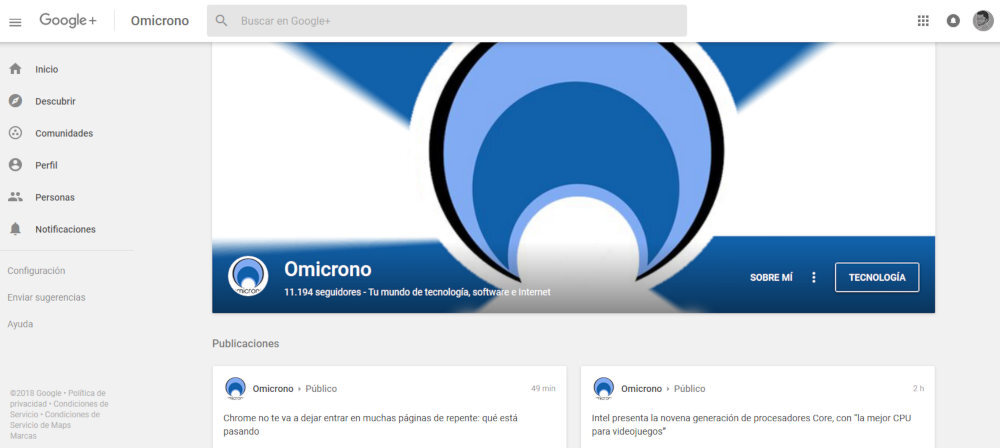Screen dimensions: 1000x448
Task: Click Público label on the Intel post
Action: click(x=689, y=389)
